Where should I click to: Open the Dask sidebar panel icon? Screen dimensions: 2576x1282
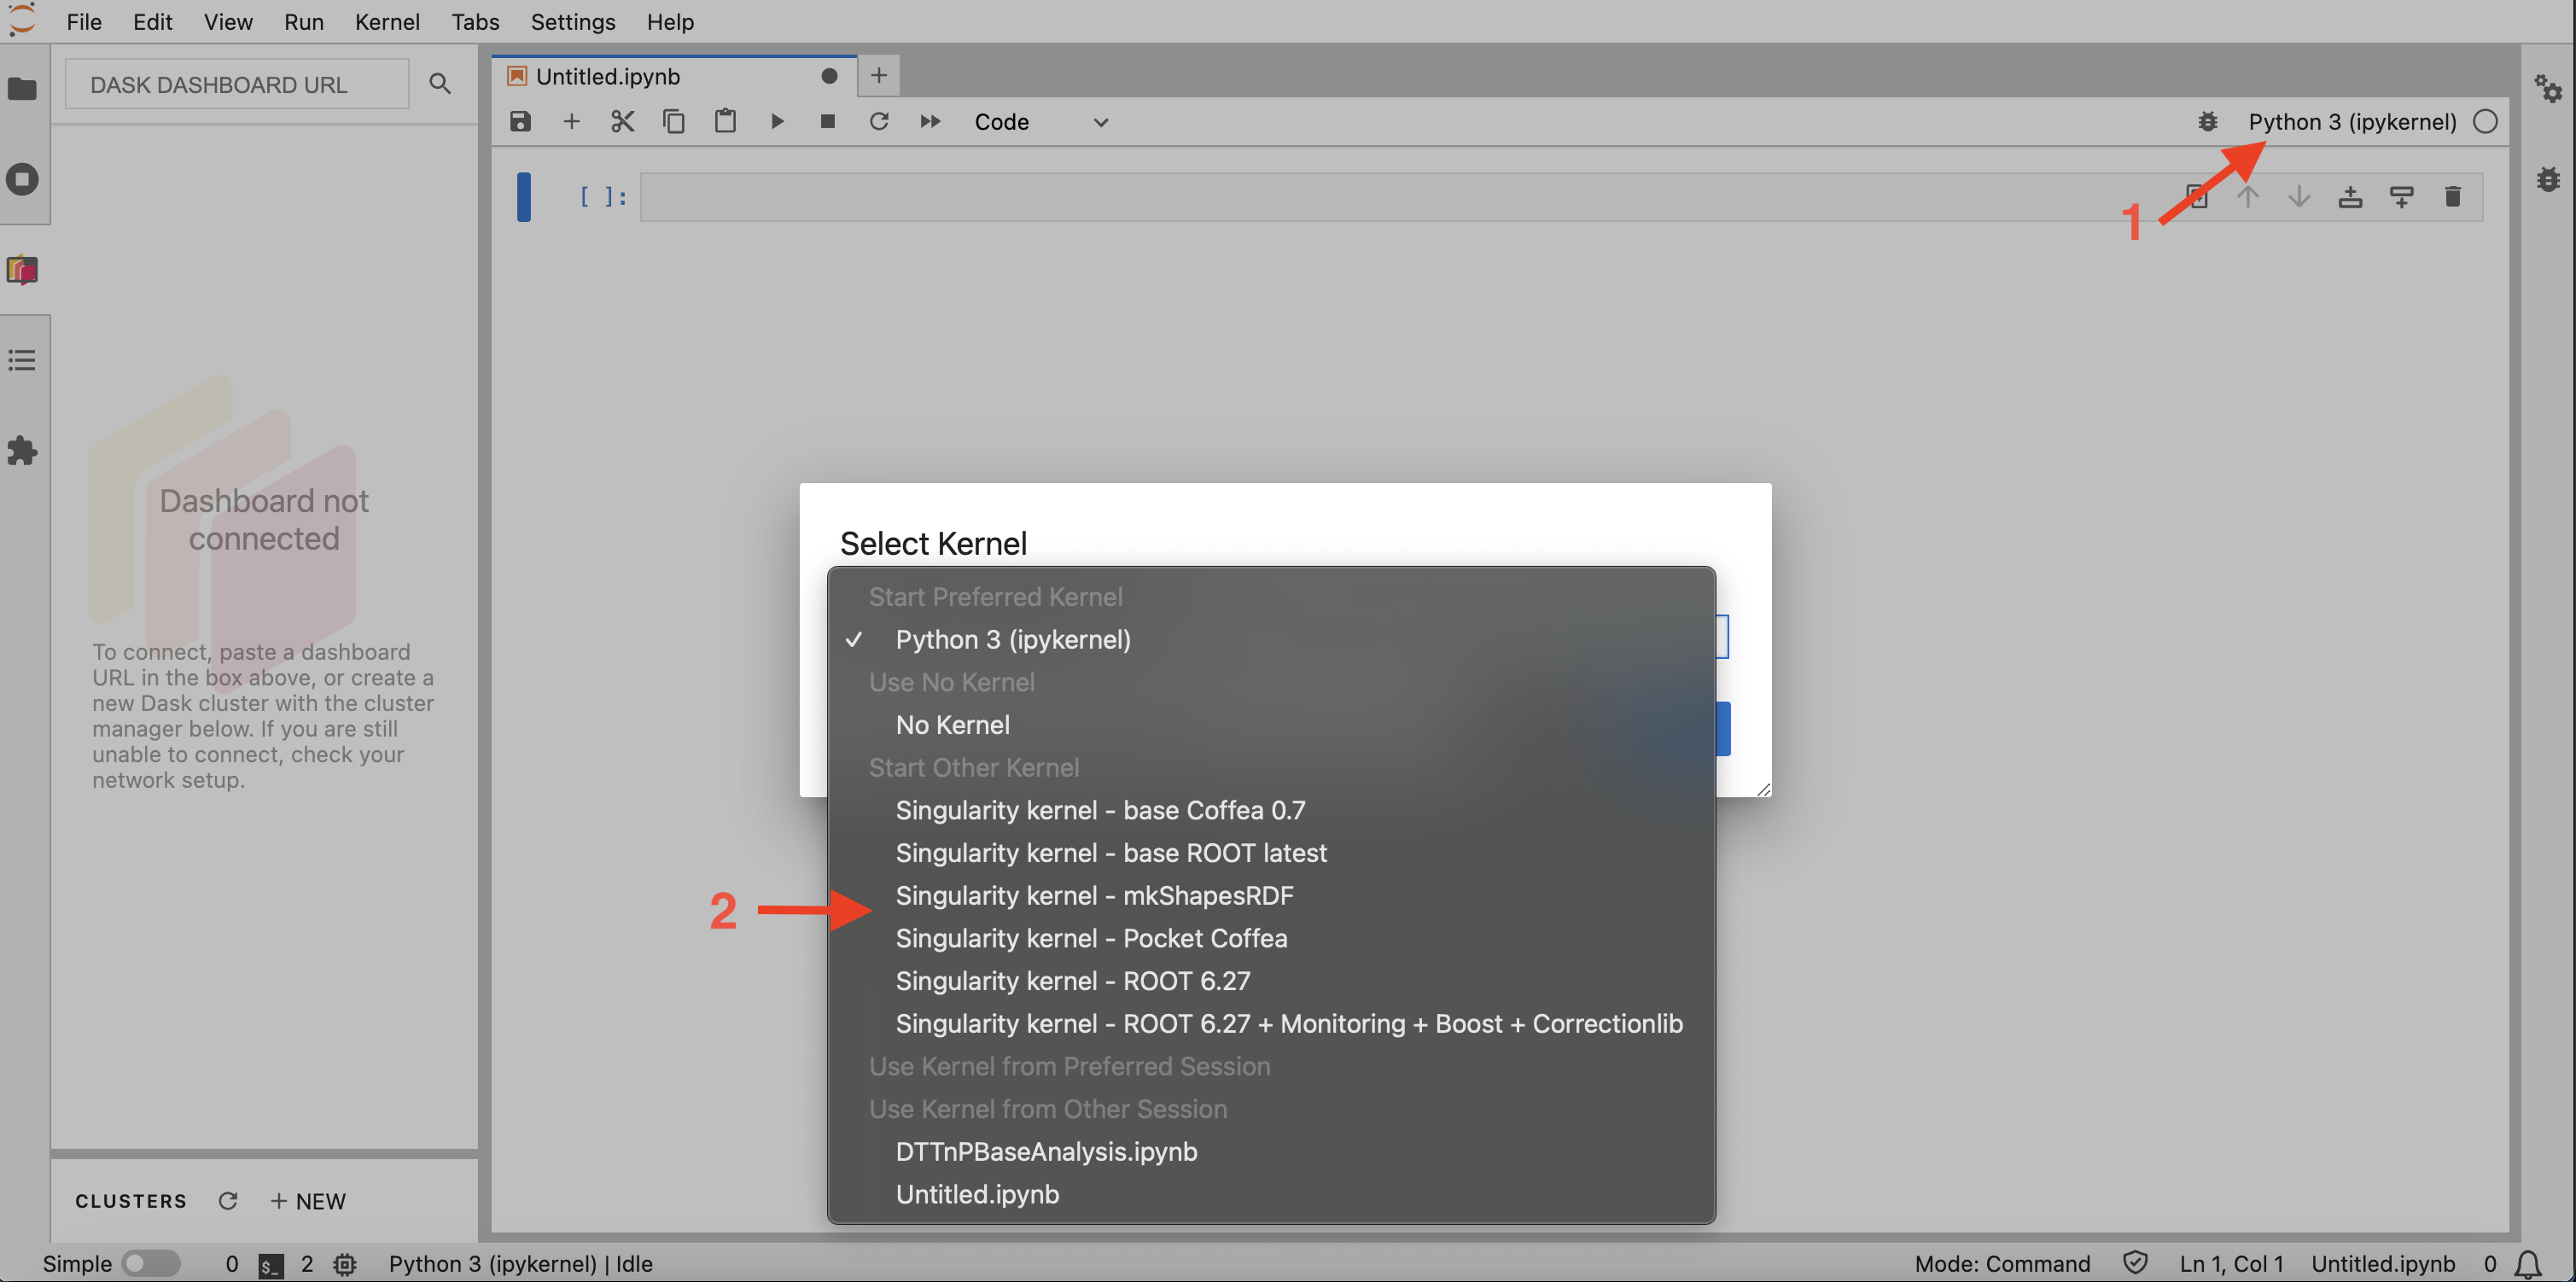(22, 270)
